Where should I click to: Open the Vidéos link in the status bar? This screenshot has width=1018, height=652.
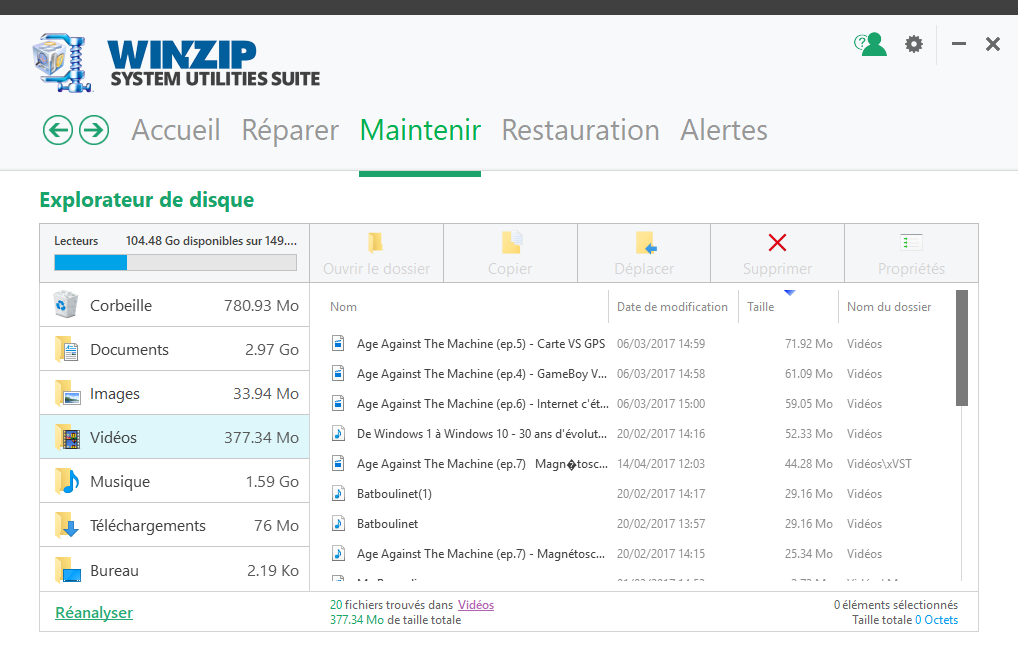pos(475,604)
